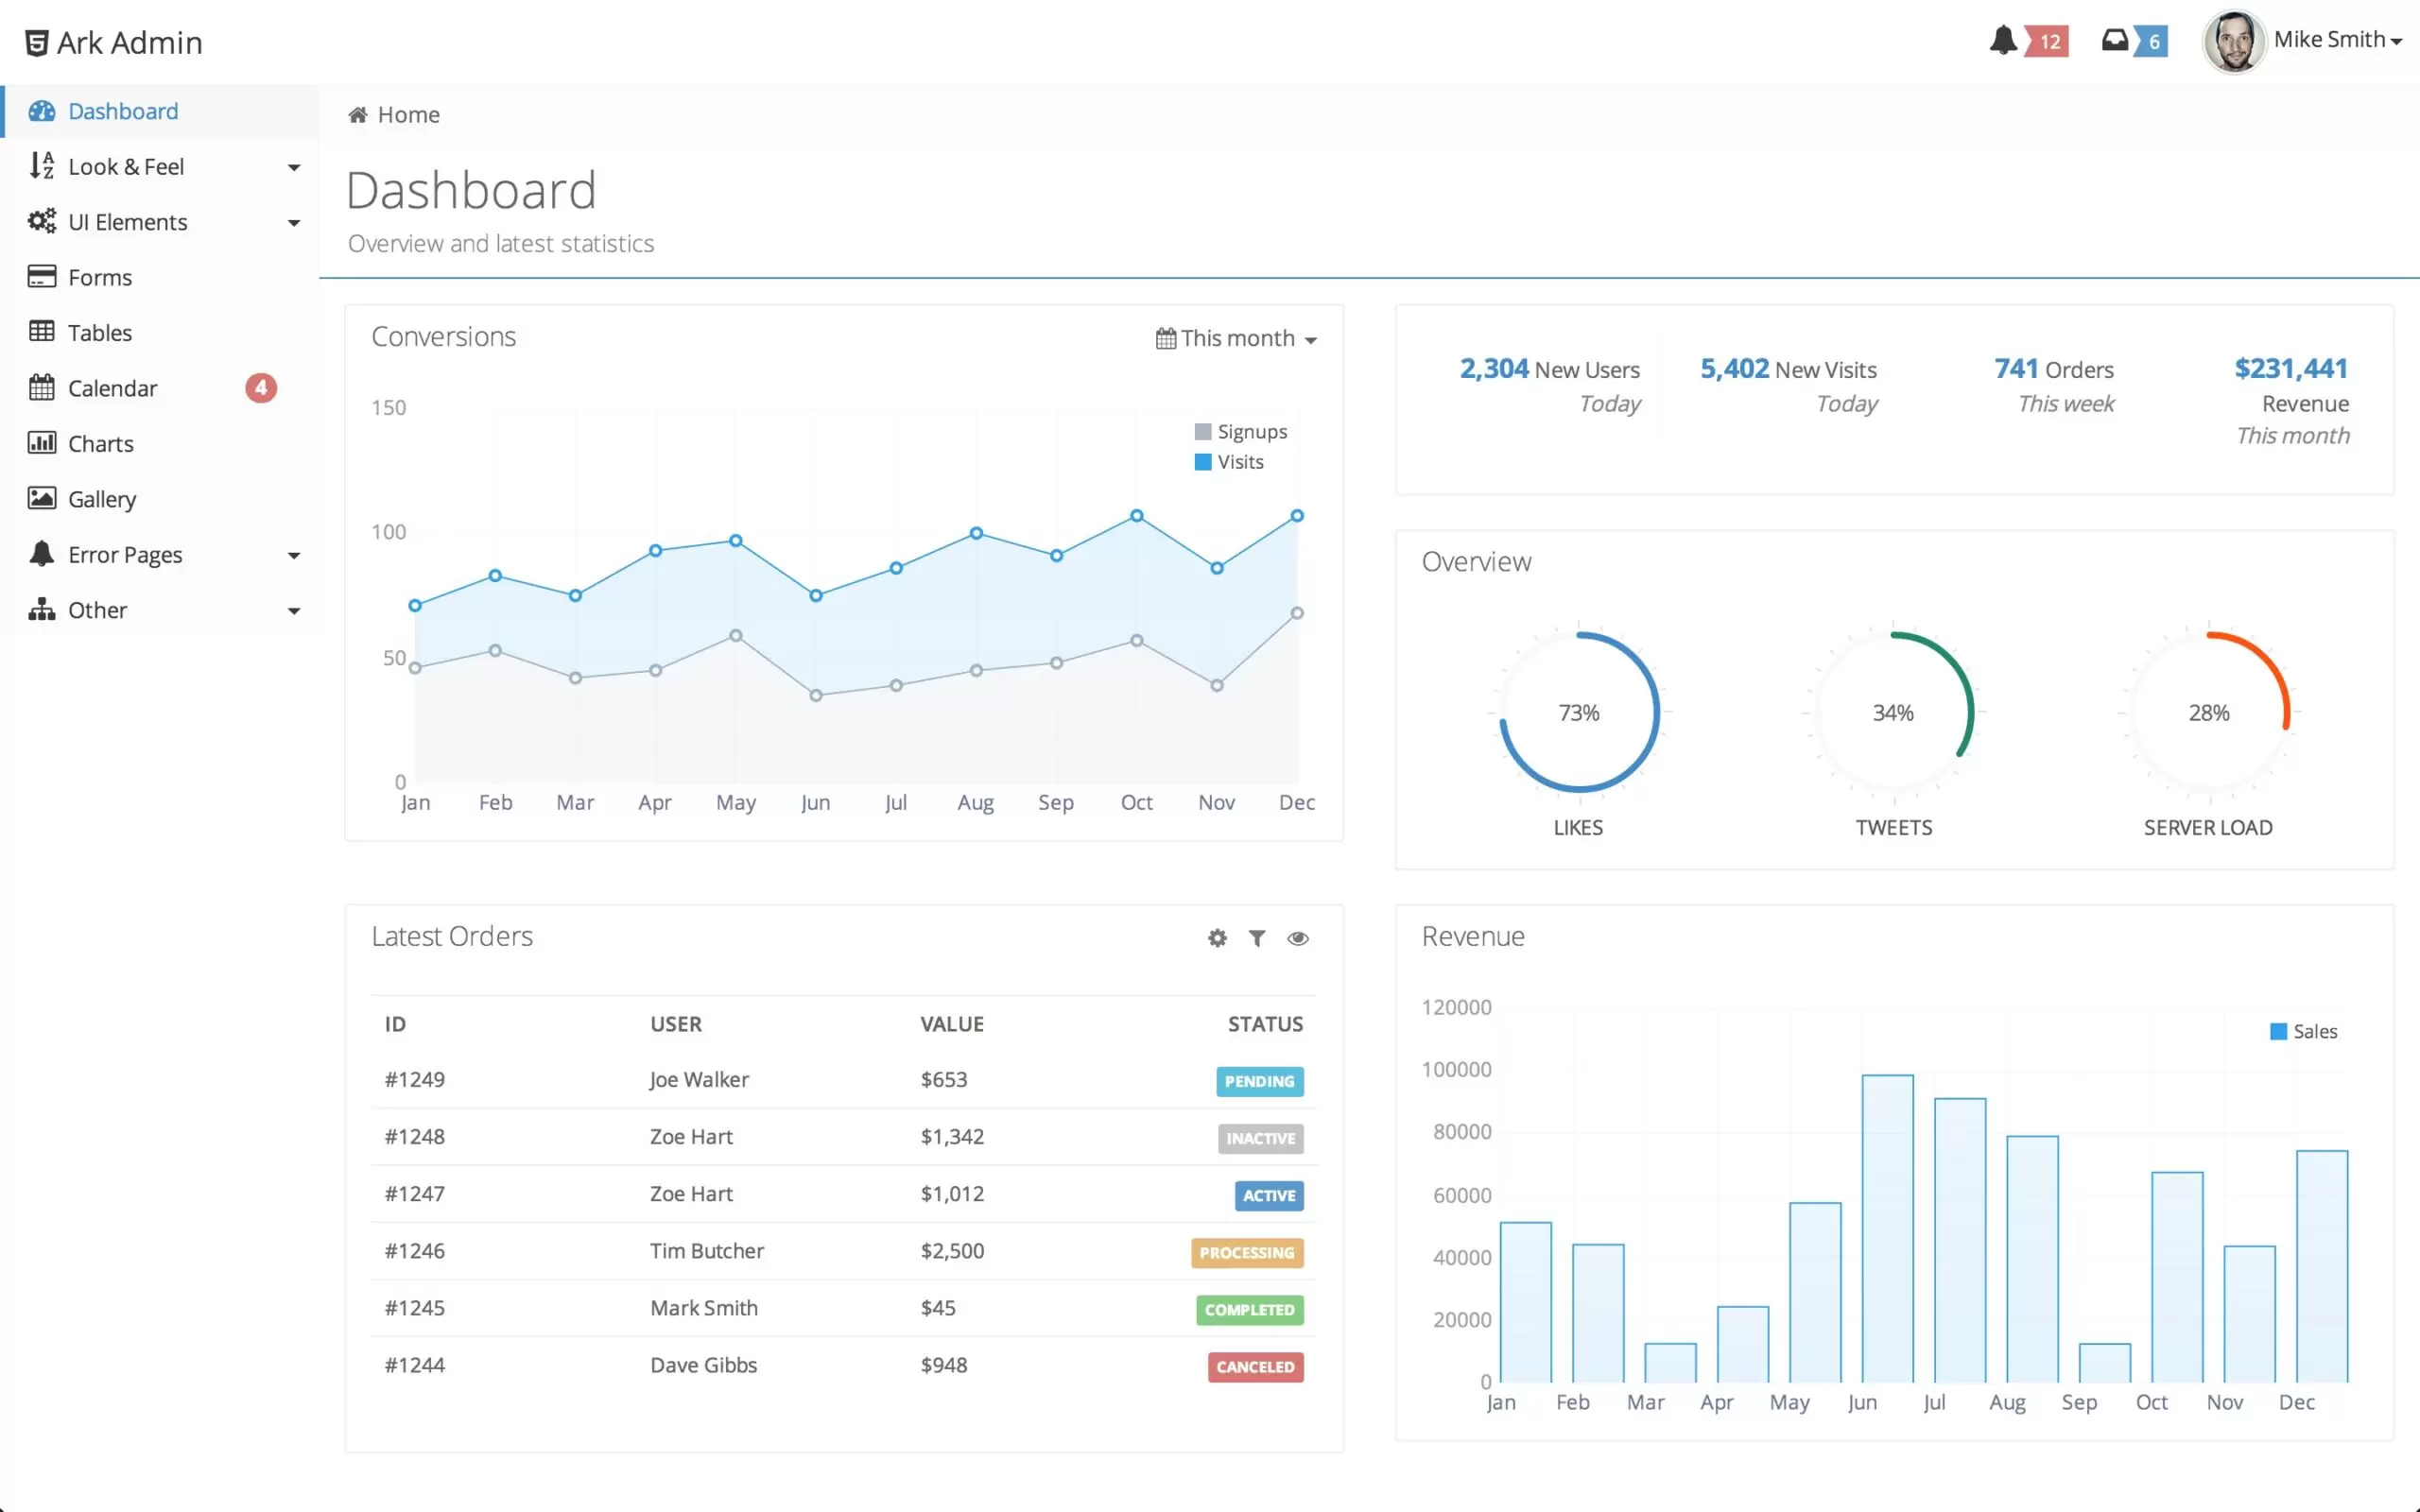Click the PENDING status label
The height and width of the screenshot is (1512, 2420).
pos(1259,1081)
